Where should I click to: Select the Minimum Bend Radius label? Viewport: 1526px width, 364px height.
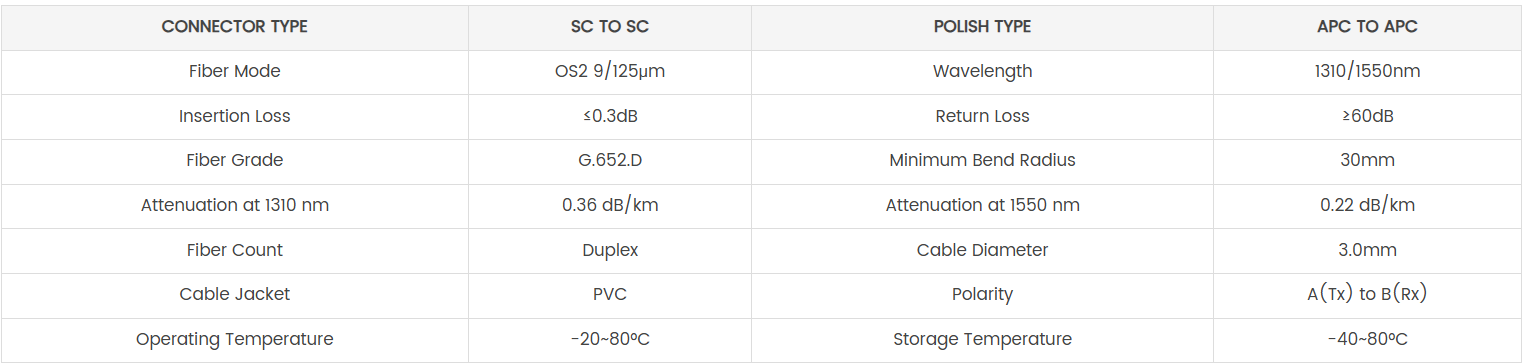point(982,160)
